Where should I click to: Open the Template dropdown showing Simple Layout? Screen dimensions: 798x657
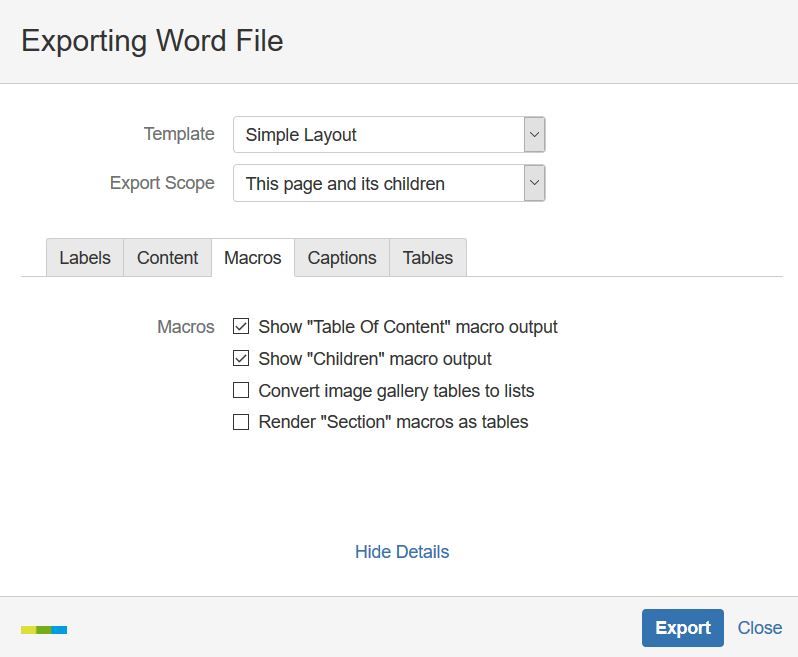pyautogui.click(x=389, y=135)
